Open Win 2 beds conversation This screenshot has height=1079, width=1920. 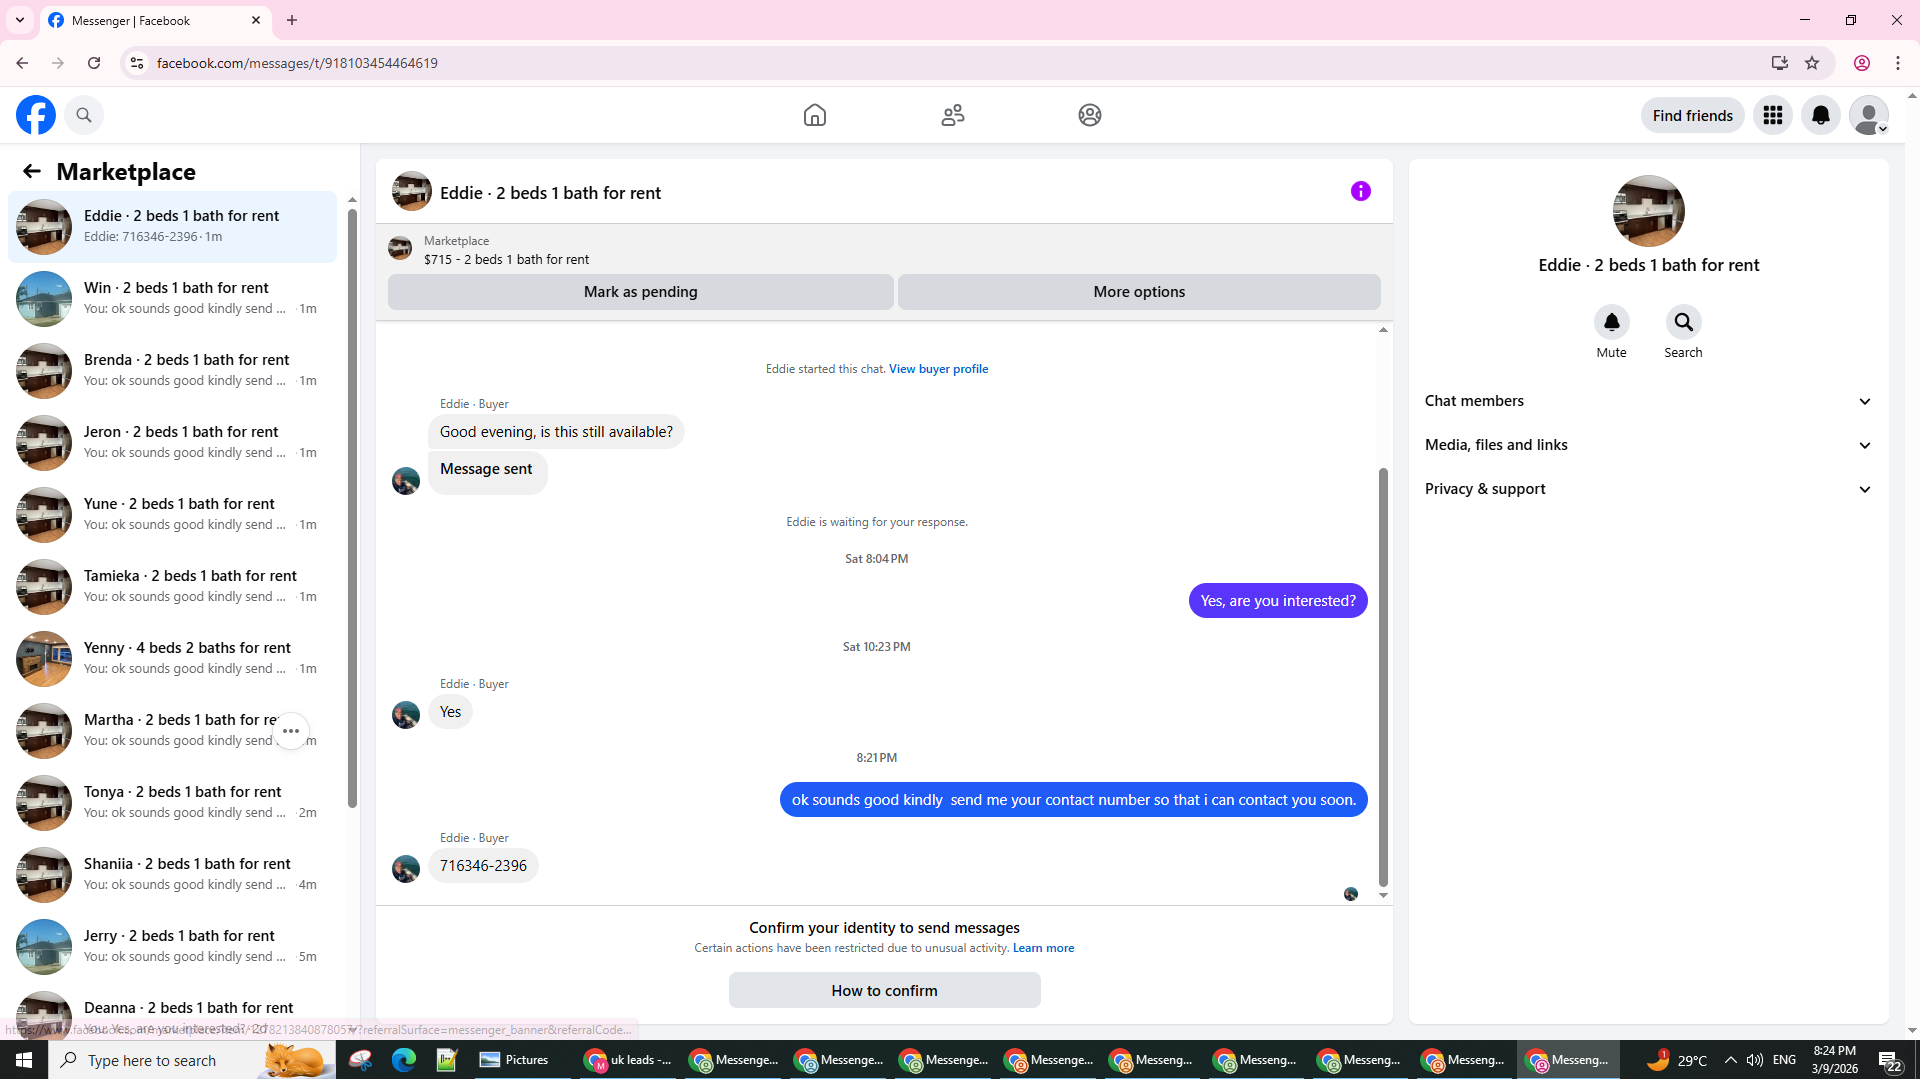[x=172, y=298]
